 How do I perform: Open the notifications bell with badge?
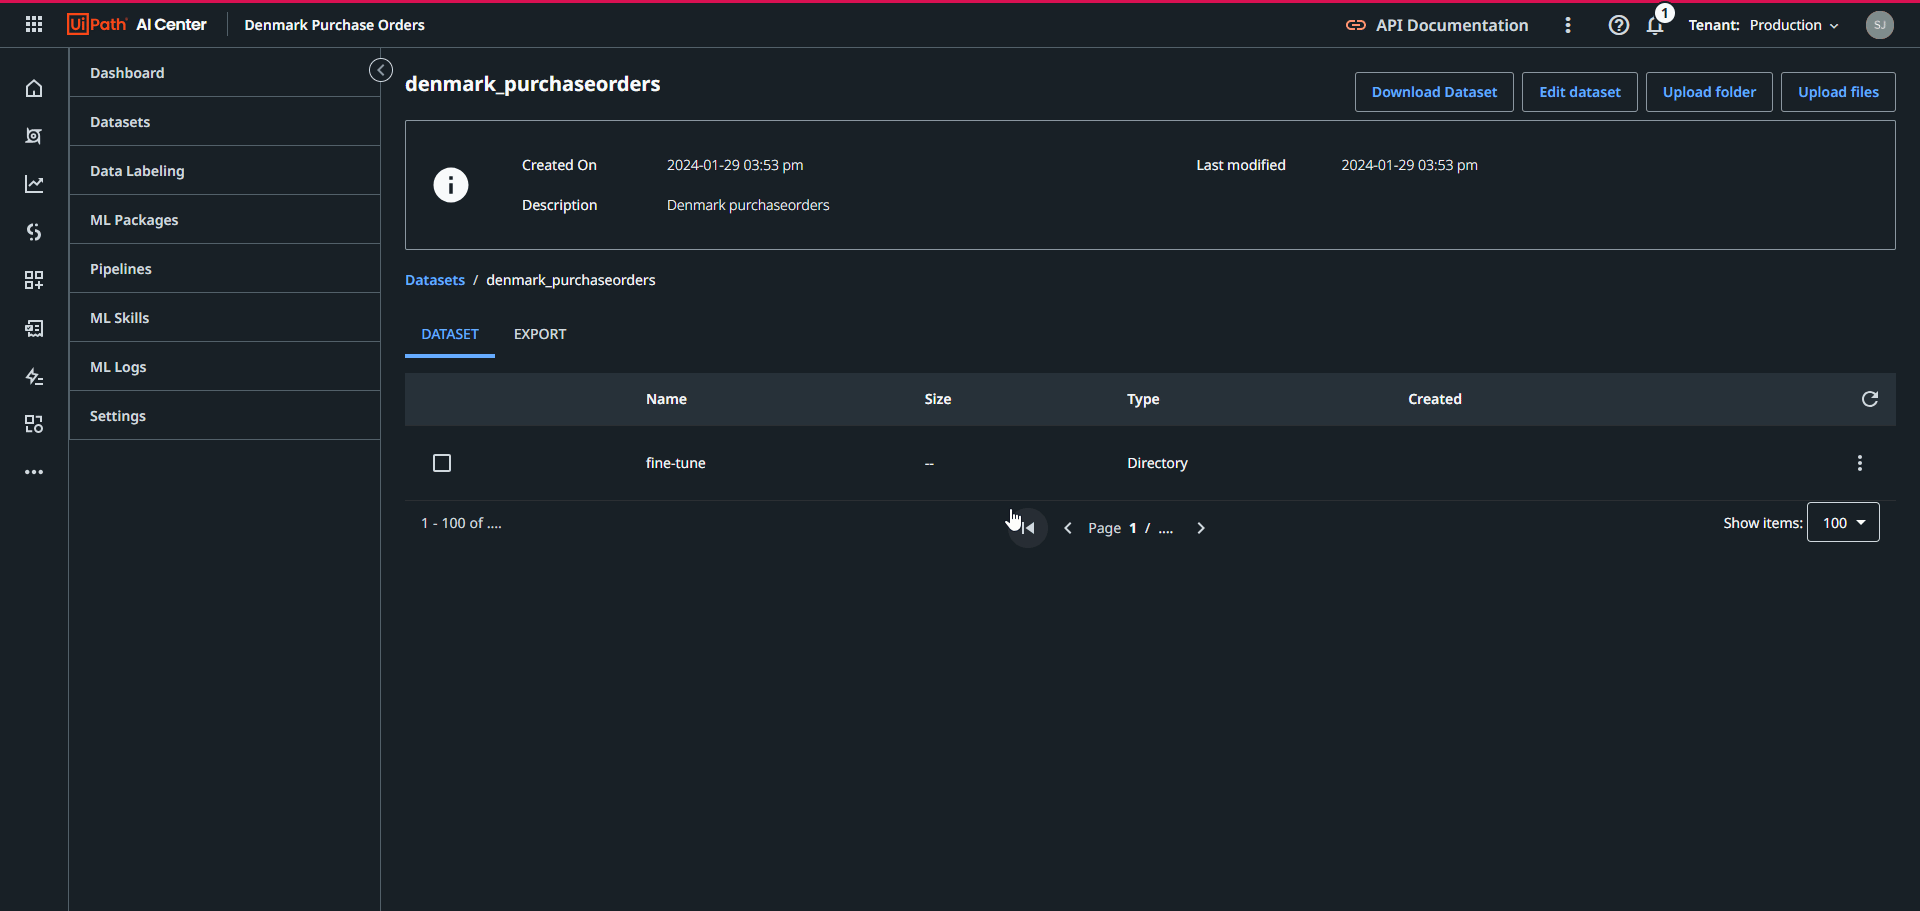pyautogui.click(x=1655, y=25)
